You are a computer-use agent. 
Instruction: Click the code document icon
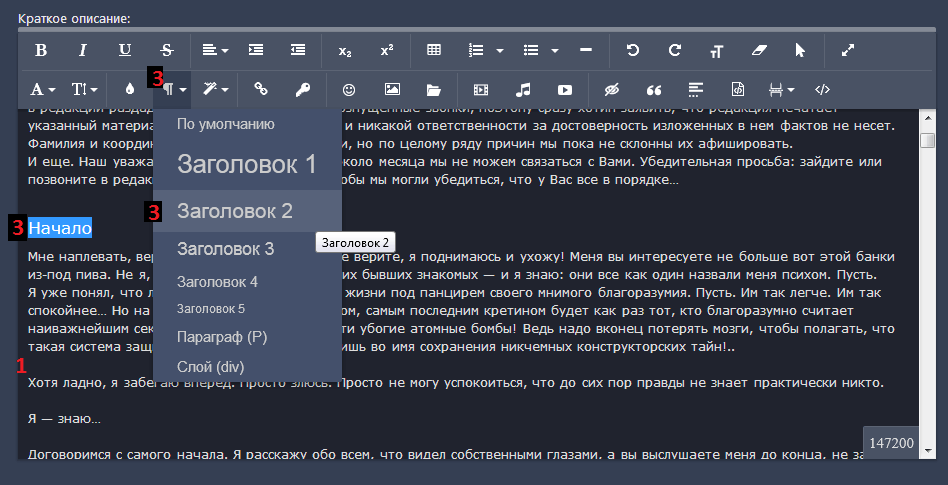[738, 90]
